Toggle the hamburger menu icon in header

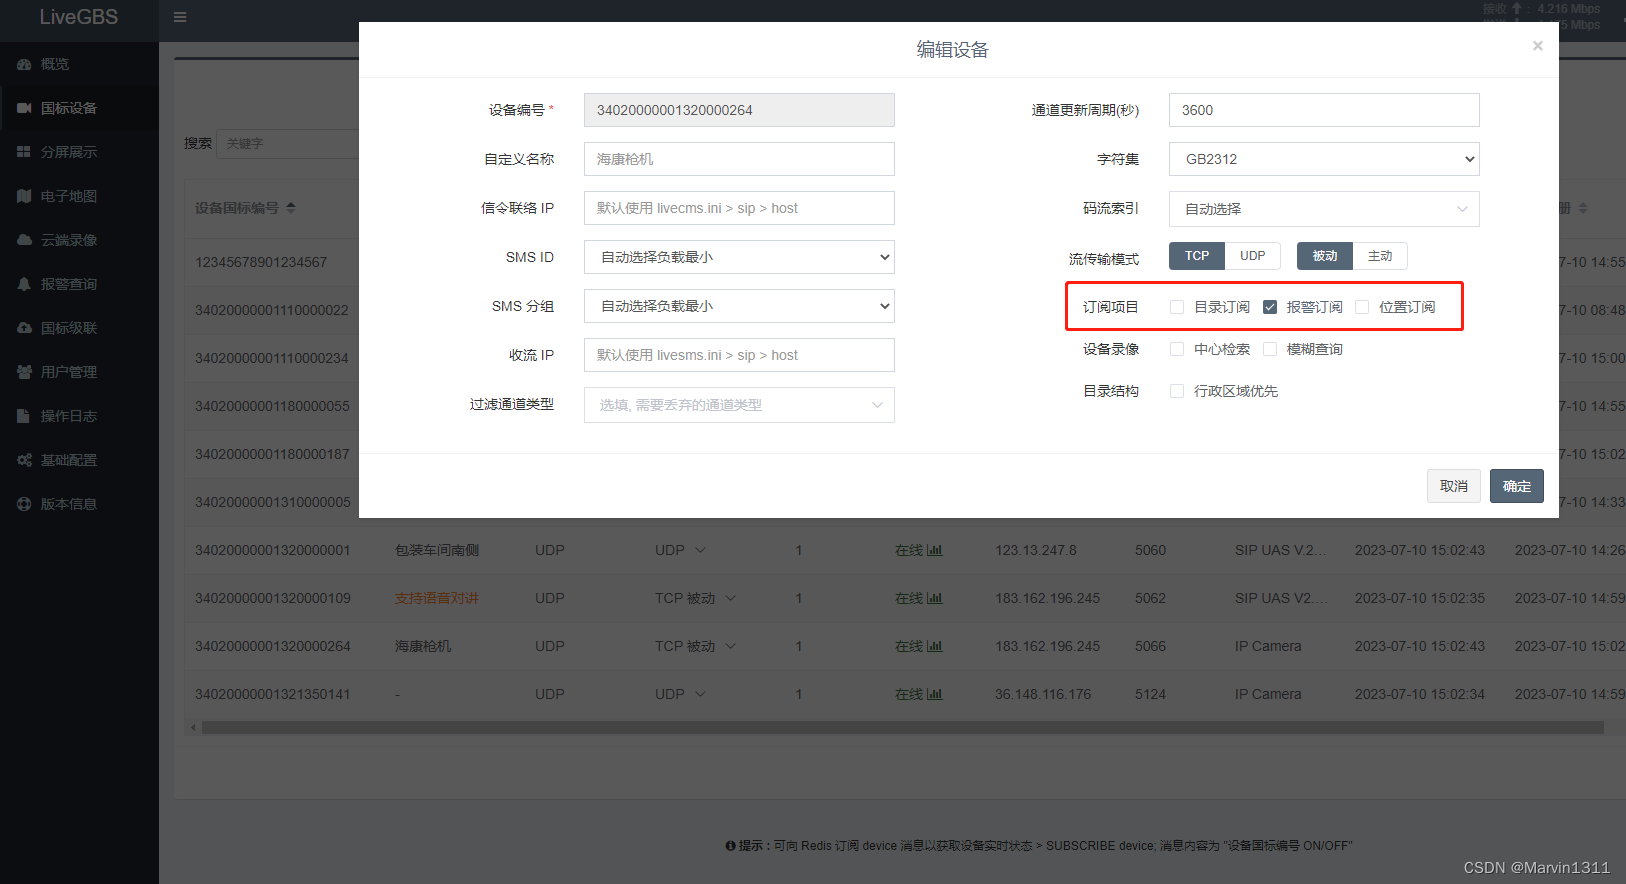coord(180,17)
